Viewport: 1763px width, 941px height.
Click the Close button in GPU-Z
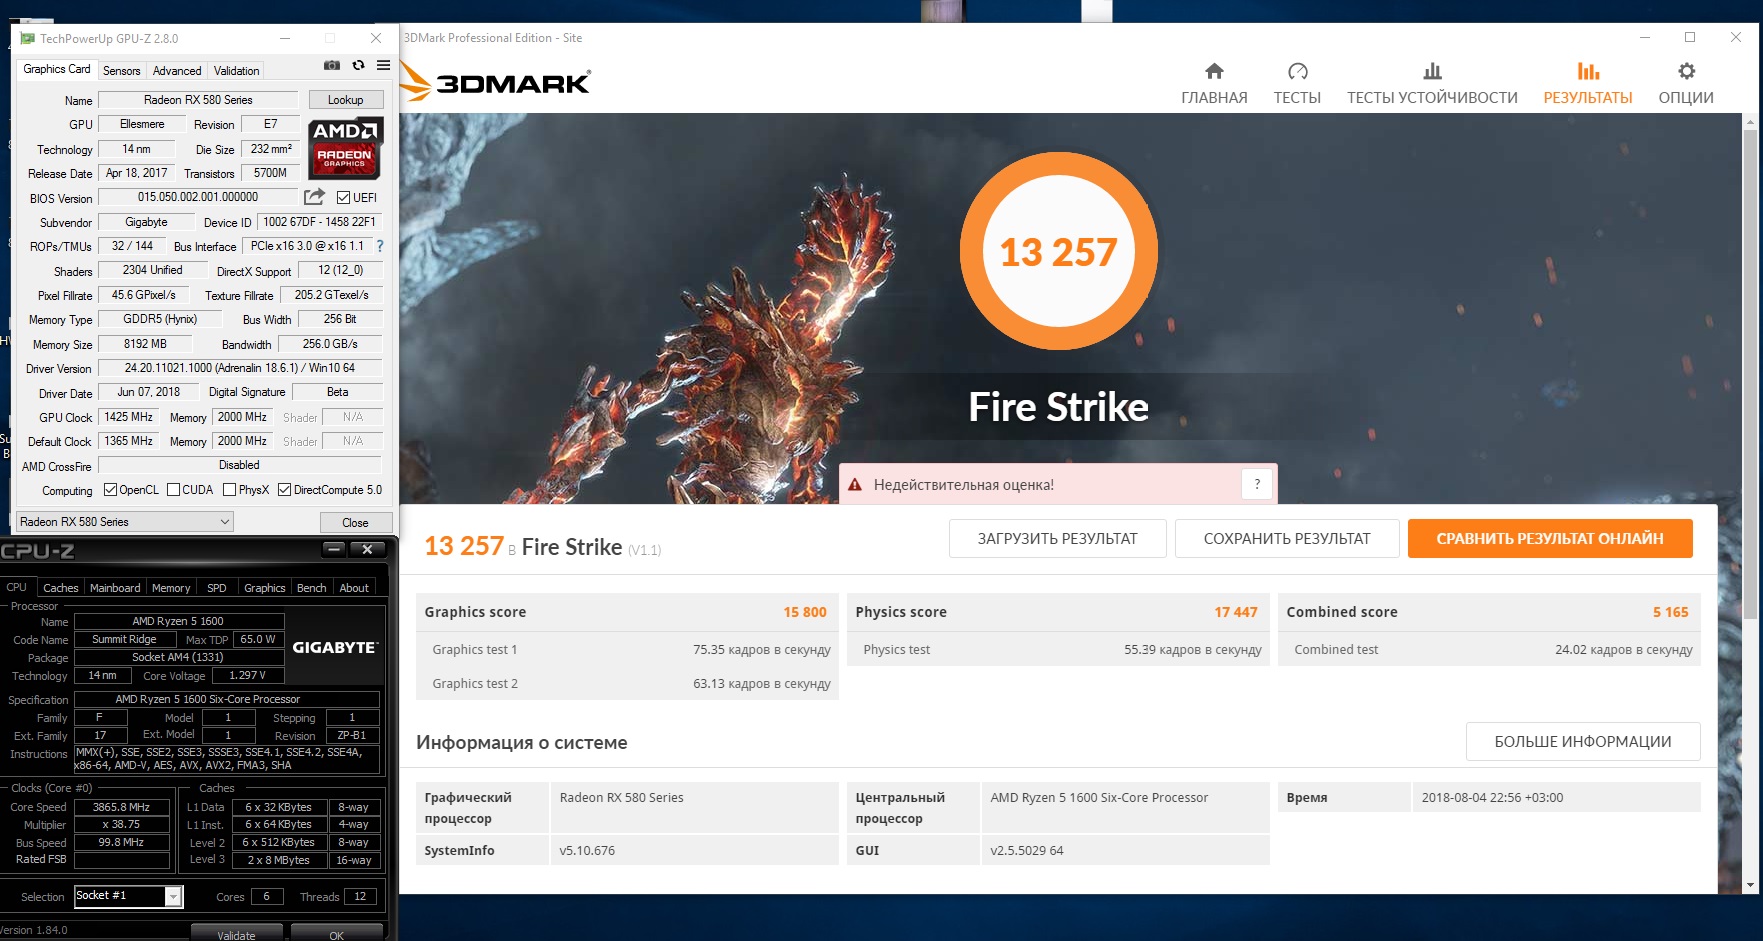click(x=355, y=523)
